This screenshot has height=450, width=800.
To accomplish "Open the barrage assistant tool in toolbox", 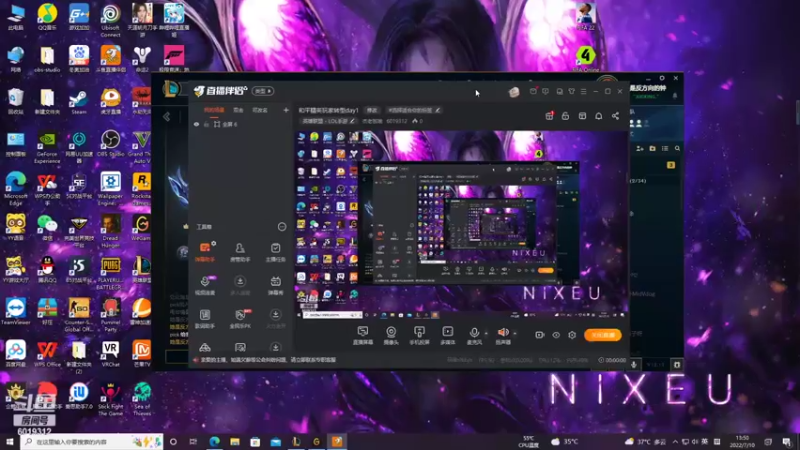I will (x=205, y=252).
